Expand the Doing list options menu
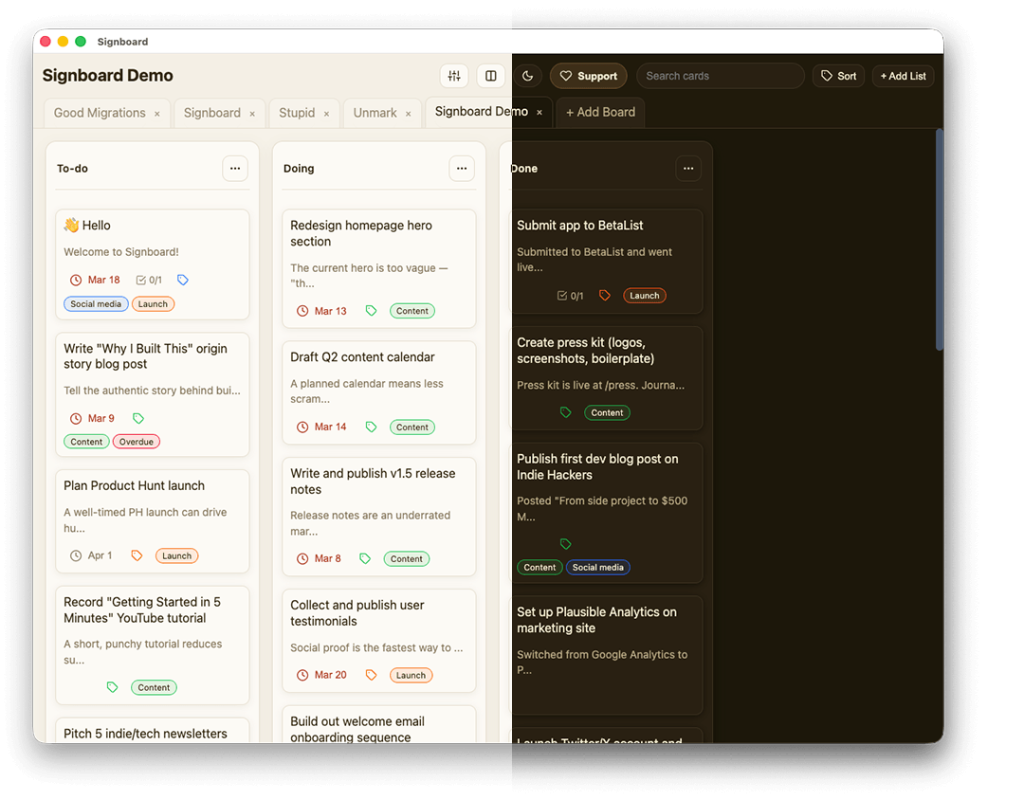Image resolution: width=1024 pixels, height=800 pixels. (x=461, y=169)
